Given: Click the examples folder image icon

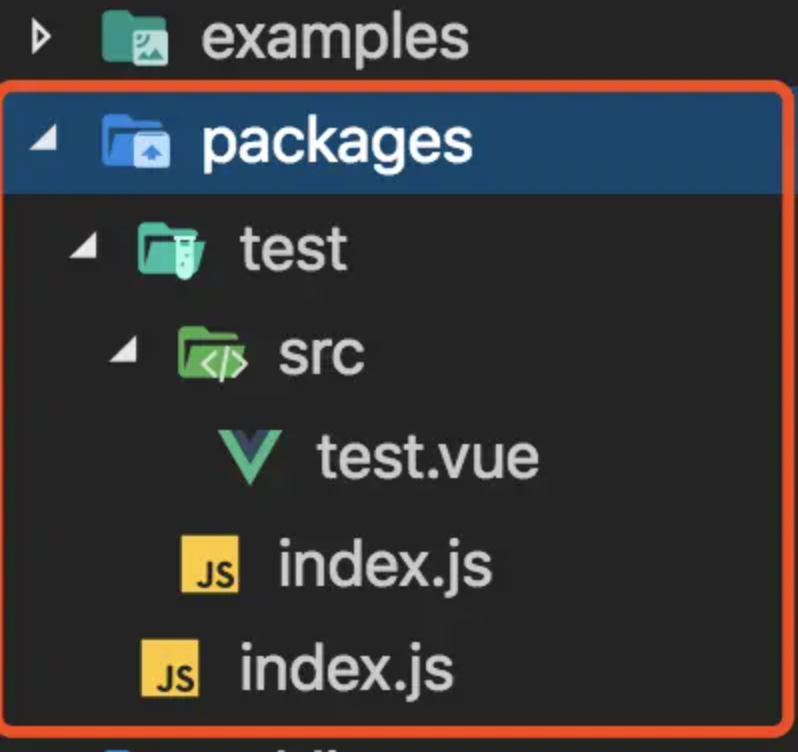Looking at the screenshot, I should 136,39.
